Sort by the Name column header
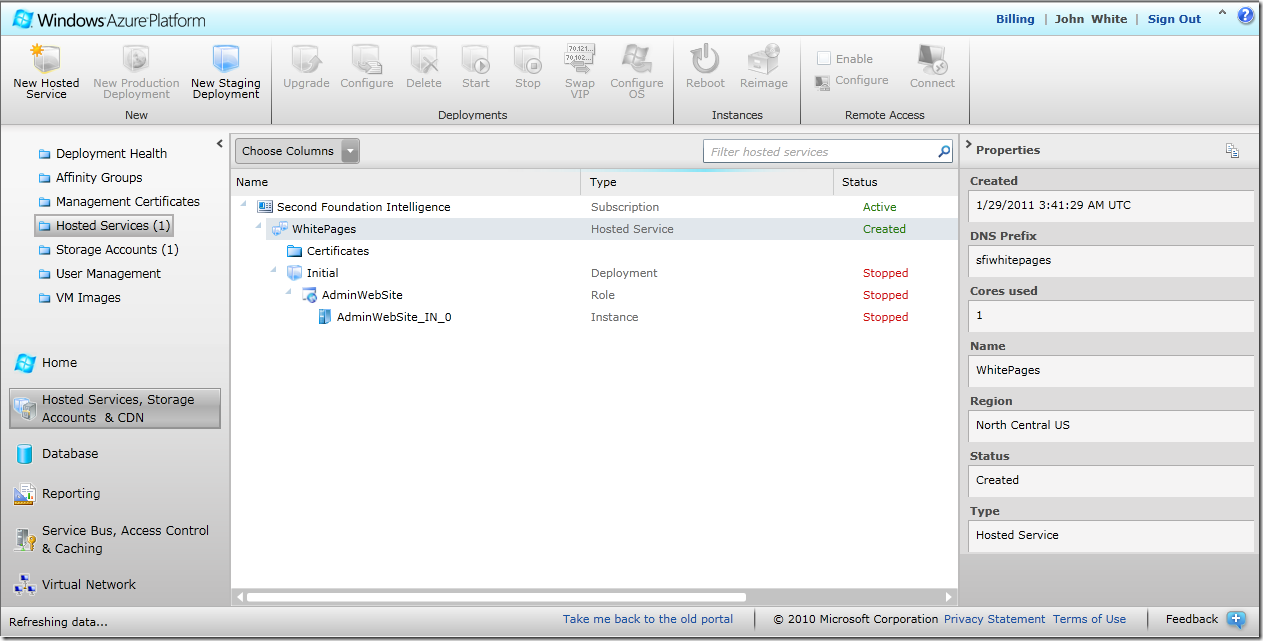 [405, 182]
